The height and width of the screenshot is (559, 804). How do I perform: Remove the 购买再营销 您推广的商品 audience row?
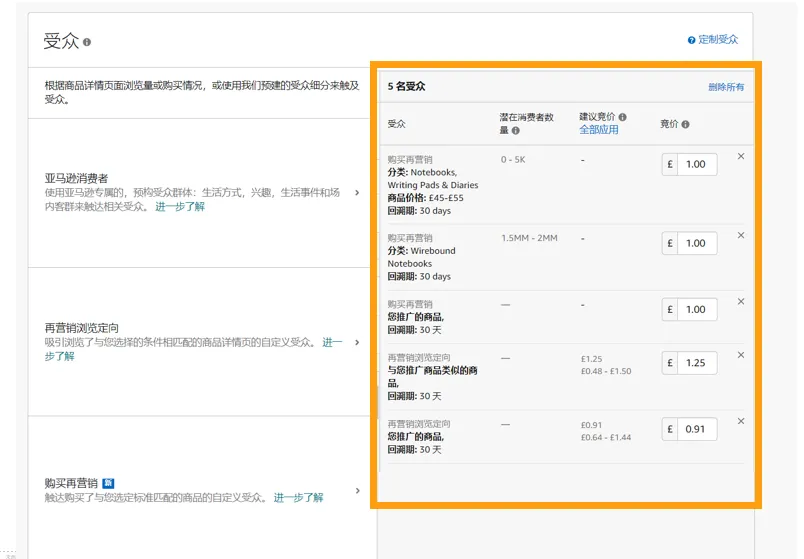click(x=741, y=302)
